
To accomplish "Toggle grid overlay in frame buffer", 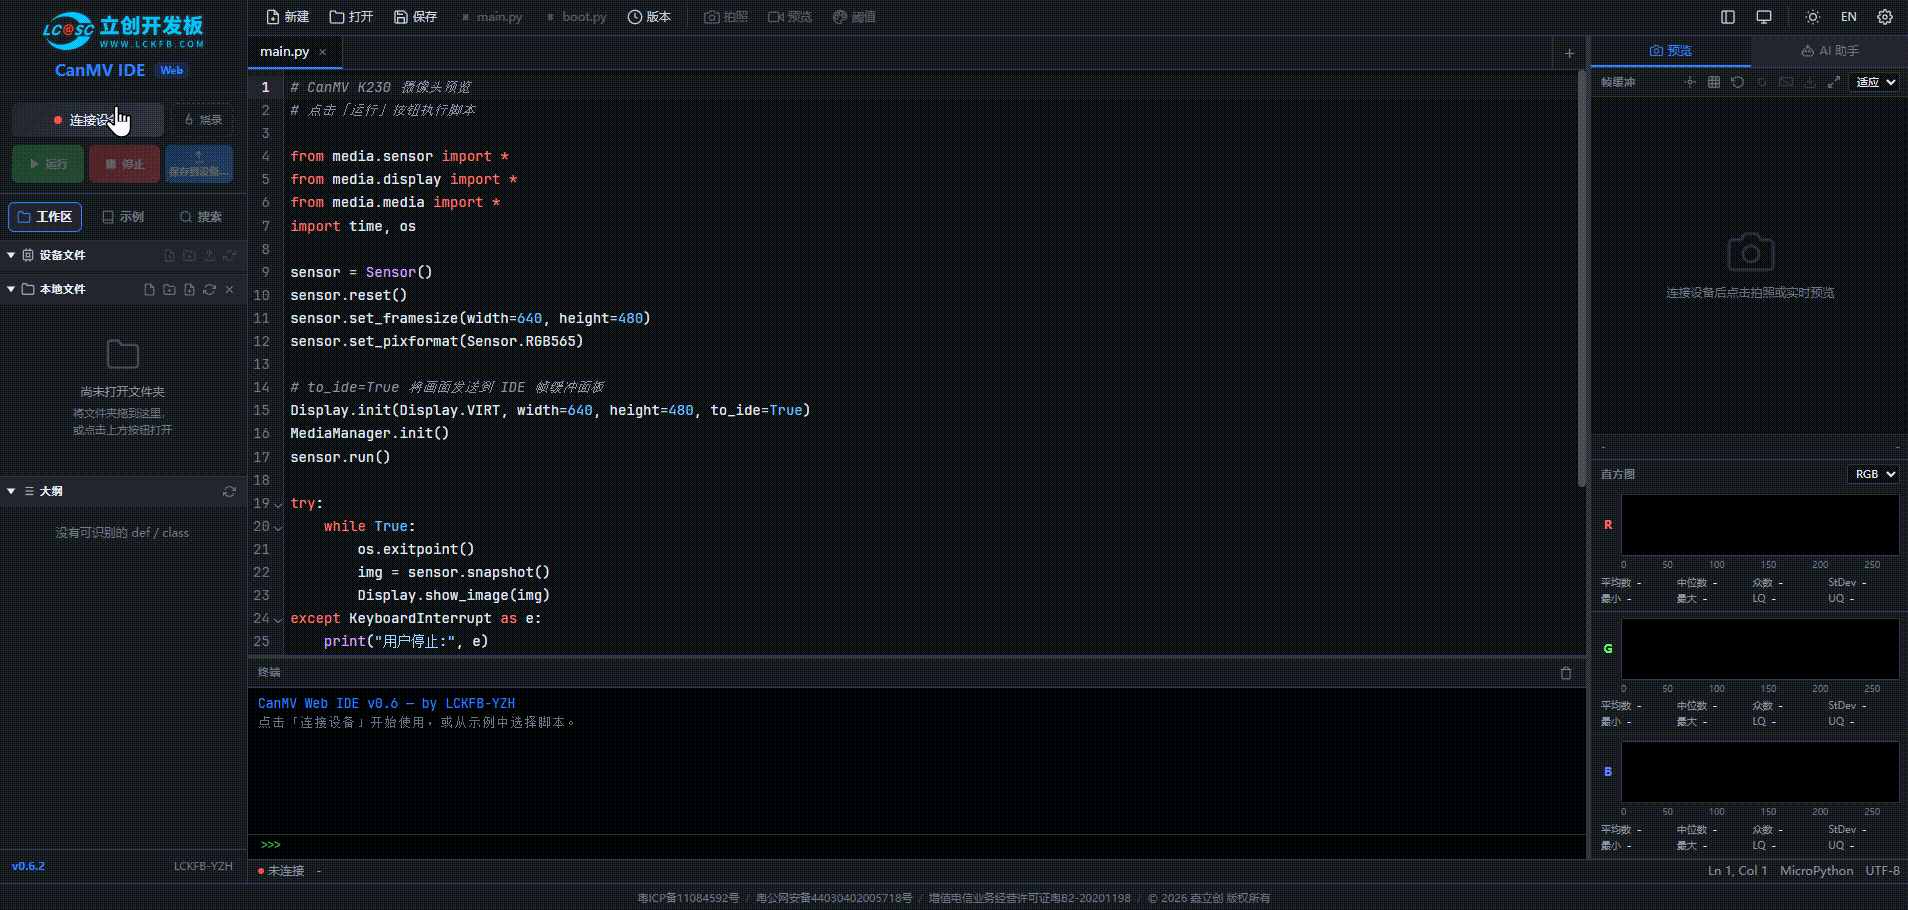I will [x=1713, y=82].
